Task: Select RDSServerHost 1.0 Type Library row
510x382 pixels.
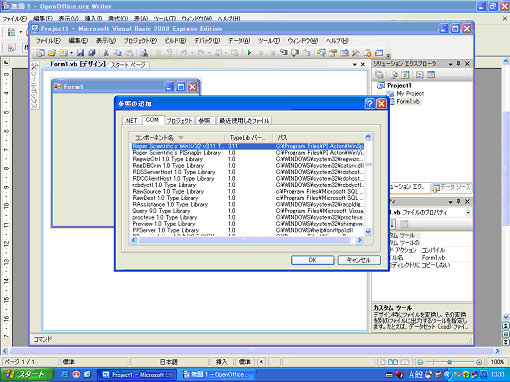Action: [248, 172]
